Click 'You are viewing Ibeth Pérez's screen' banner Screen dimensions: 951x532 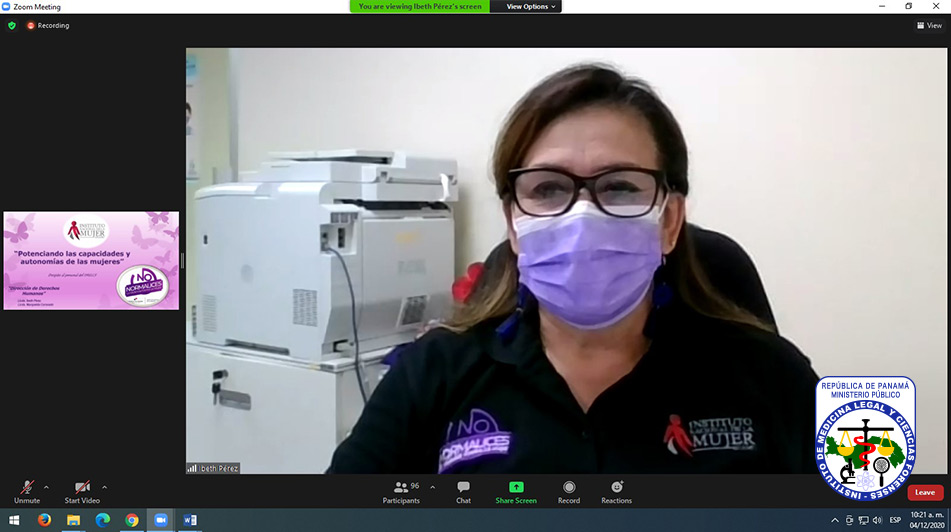tap(420, 7)
